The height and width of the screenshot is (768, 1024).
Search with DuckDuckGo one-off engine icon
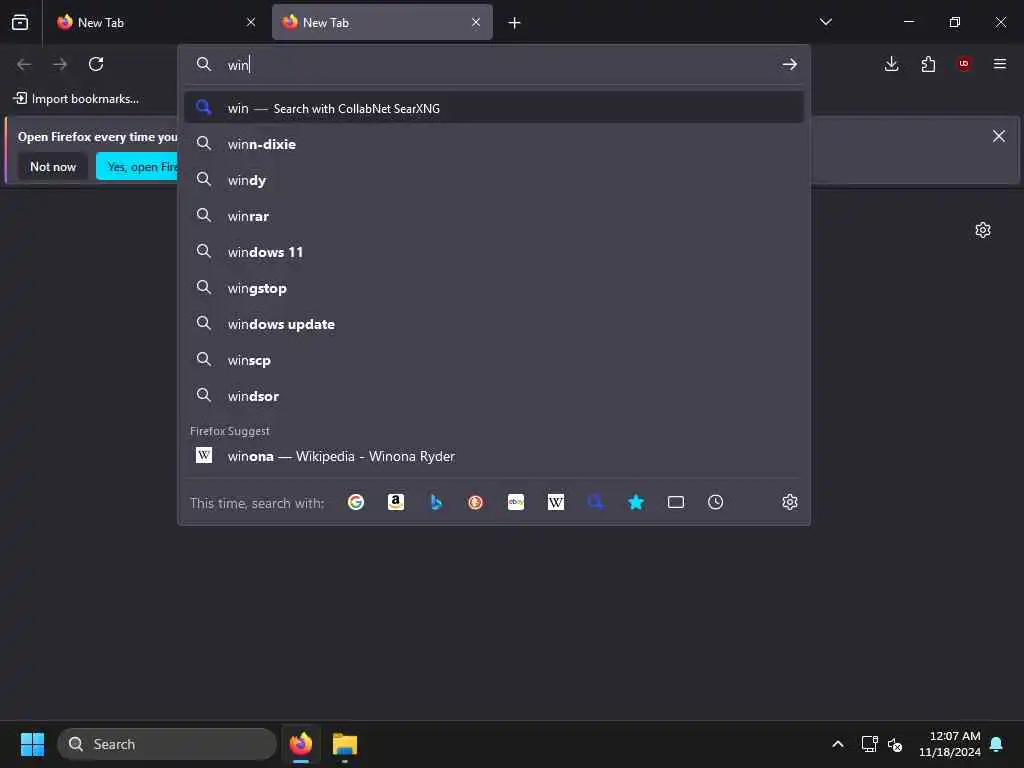click(x=475, y=502)
